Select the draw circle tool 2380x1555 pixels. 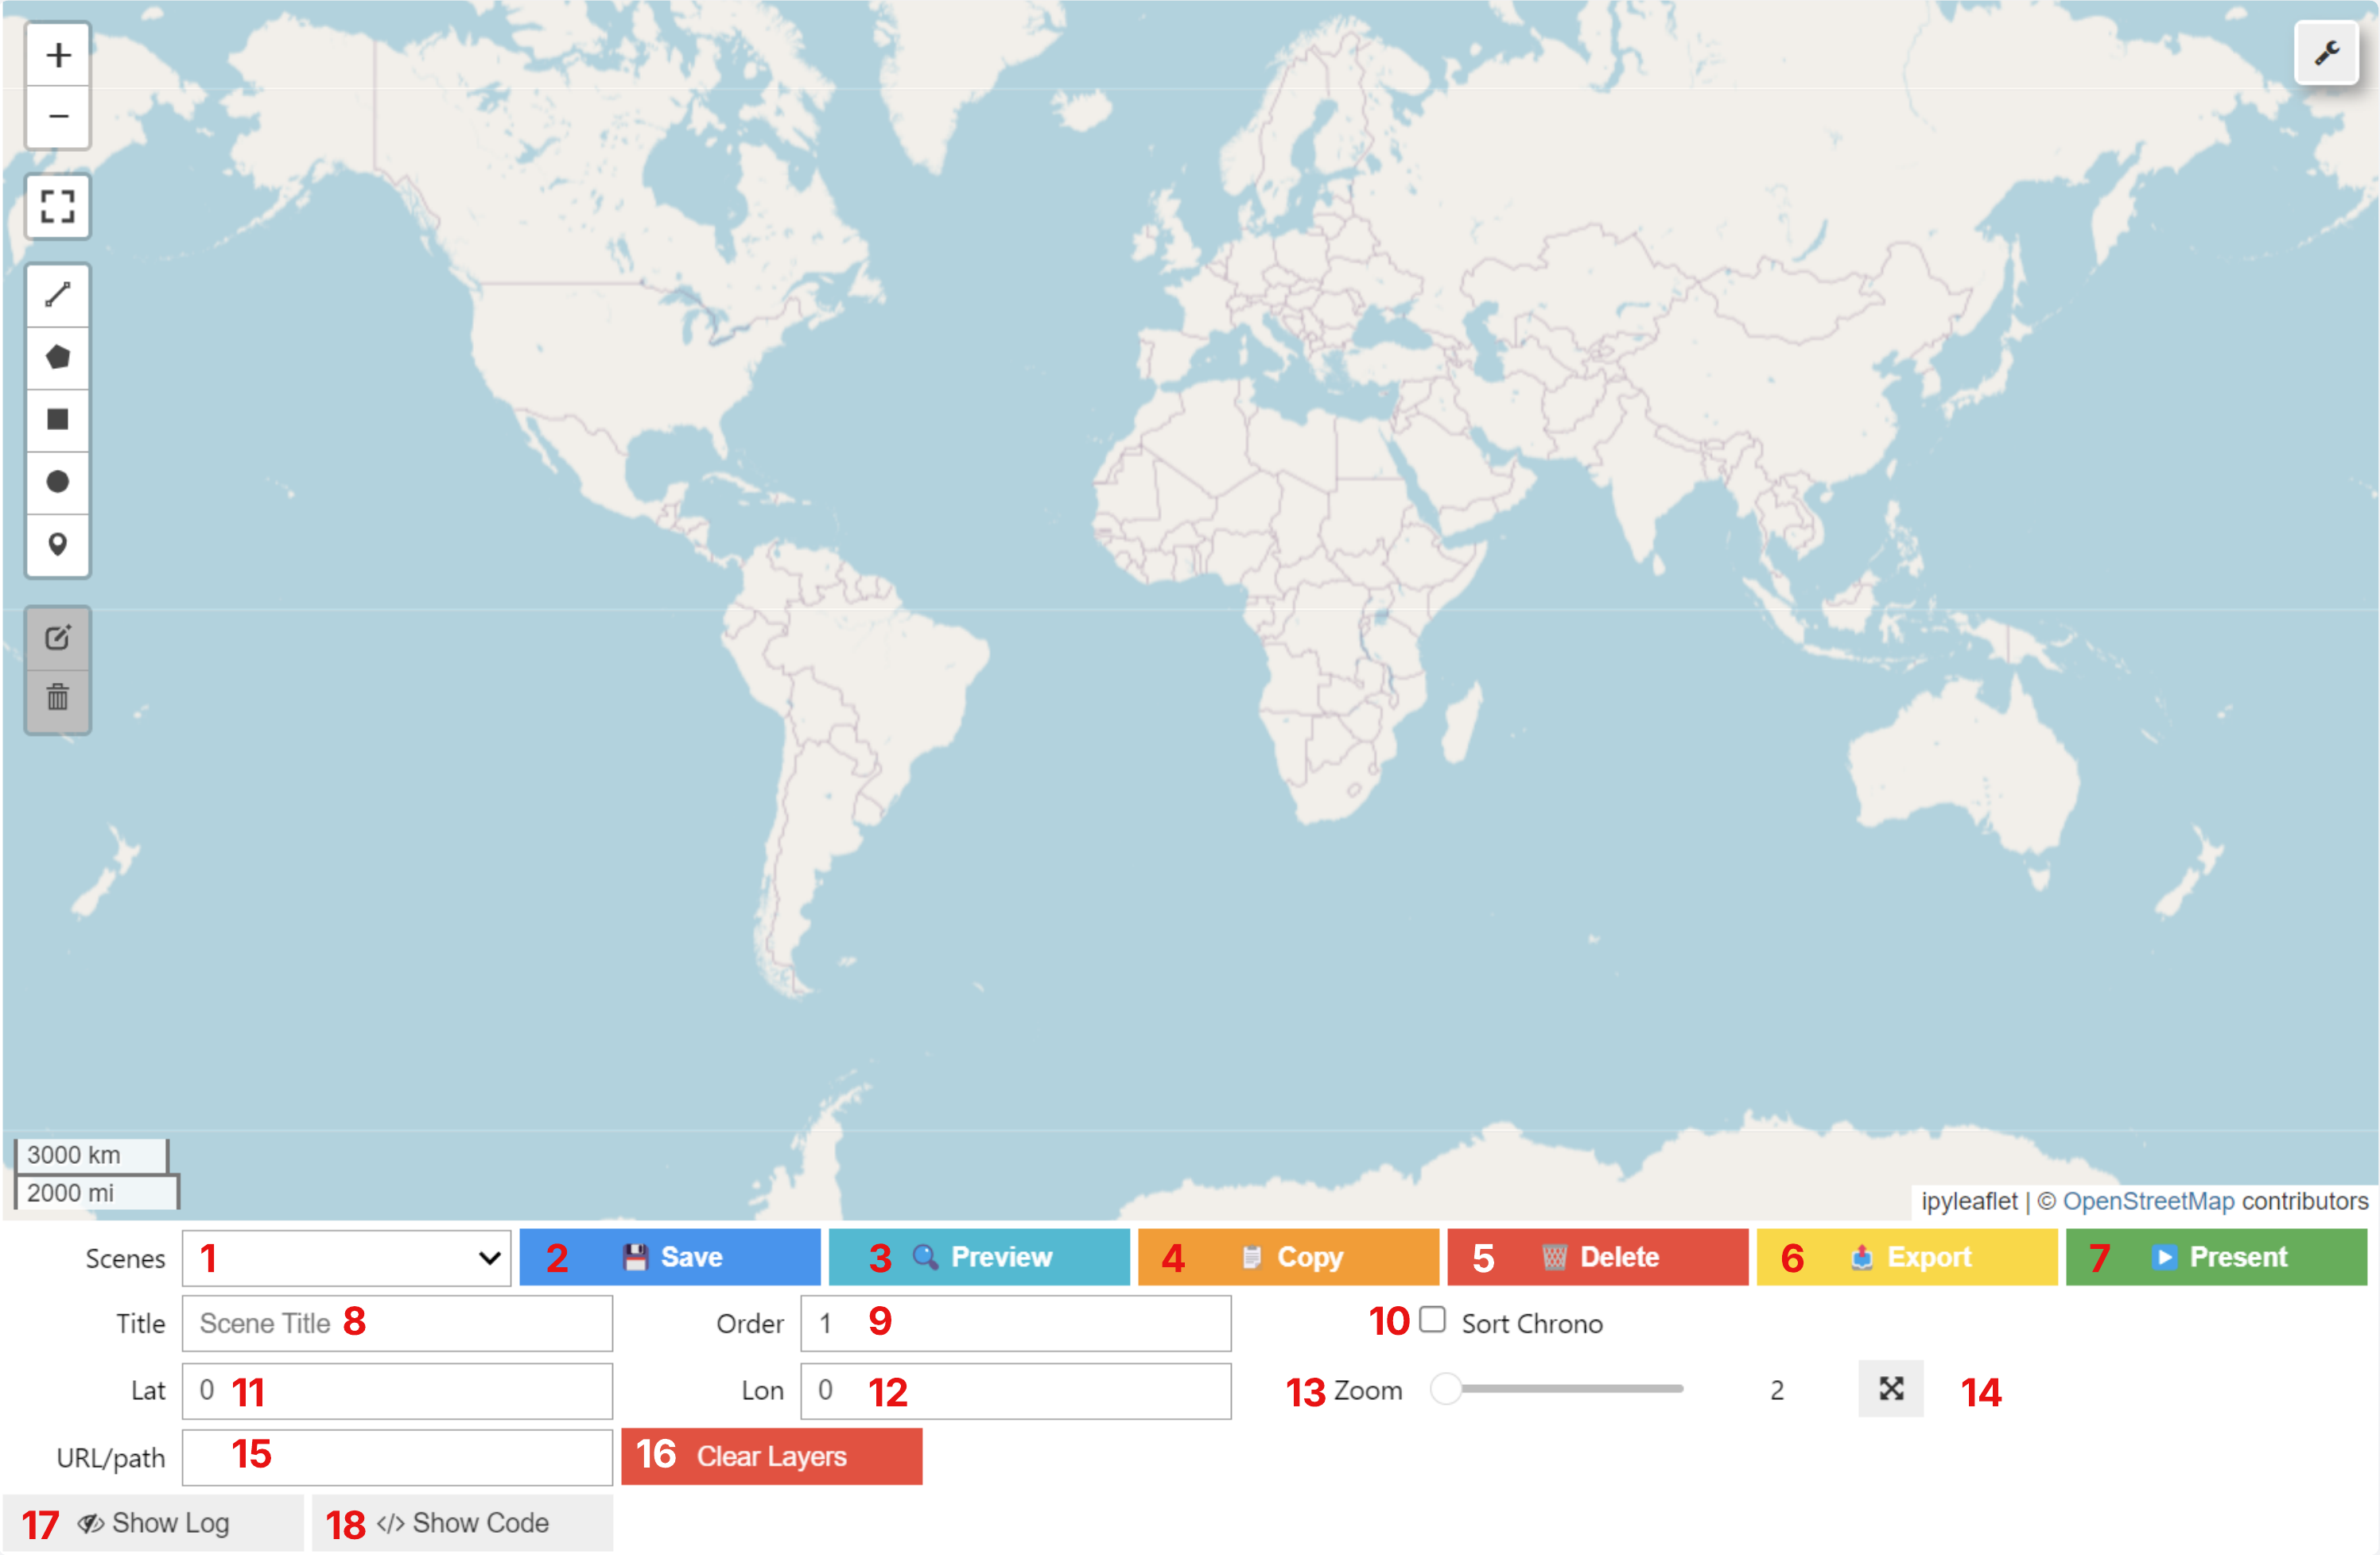(58, 482)
